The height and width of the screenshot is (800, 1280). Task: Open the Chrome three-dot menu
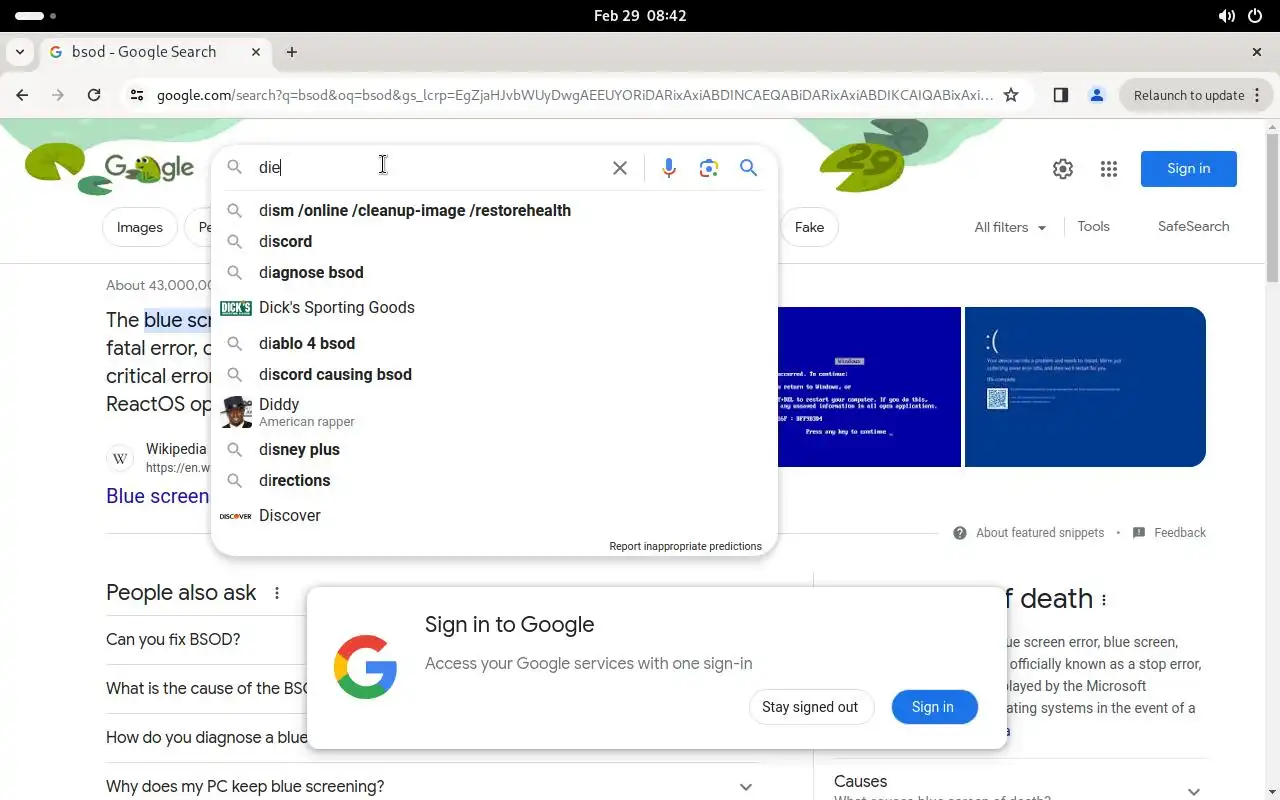[x=1258, y=95]
